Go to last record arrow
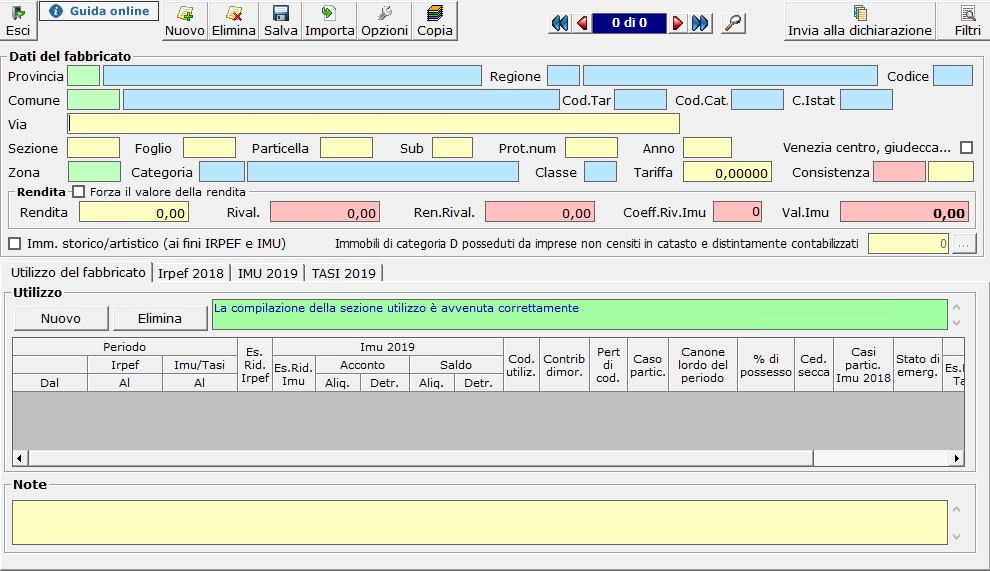Image resolution: width=990 pixels, height=571 pixels. (700, 23)
